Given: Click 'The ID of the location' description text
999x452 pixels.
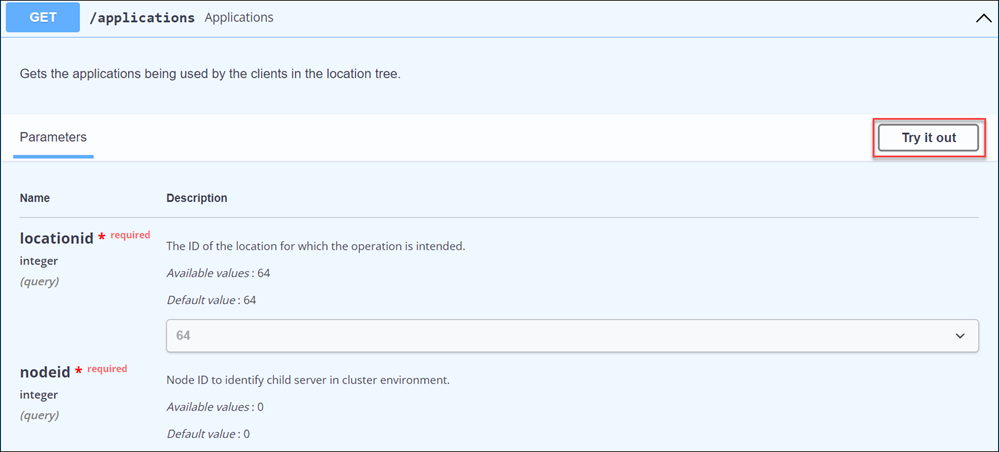Looking at the screenshot, I should (315, 246).
